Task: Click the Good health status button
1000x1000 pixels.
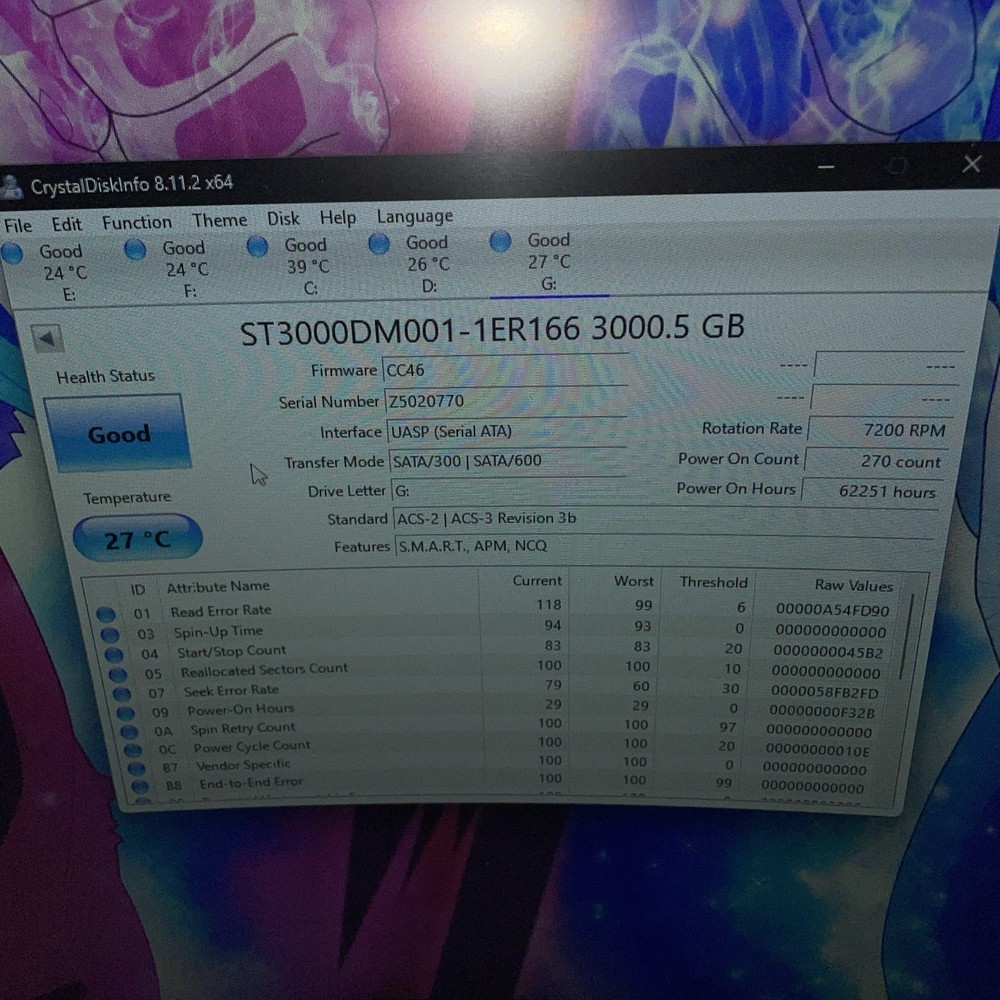Action: (x=119, y=434)
